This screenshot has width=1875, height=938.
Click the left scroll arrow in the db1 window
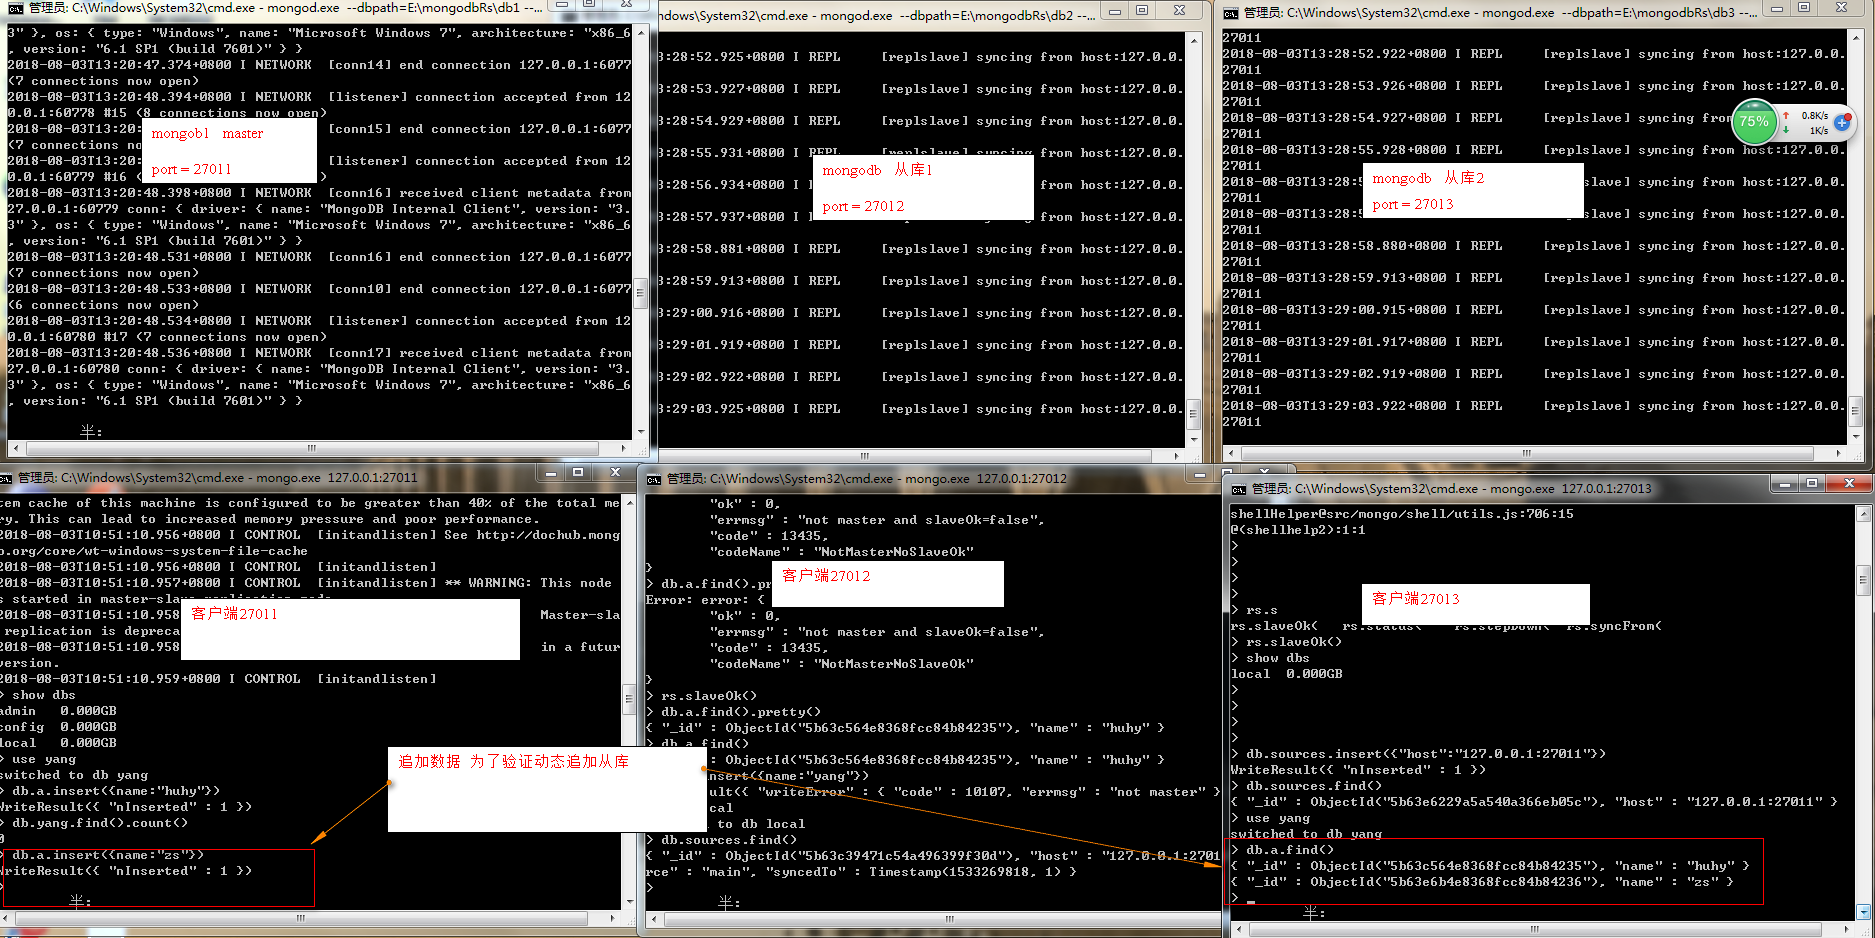coord(16,448)
